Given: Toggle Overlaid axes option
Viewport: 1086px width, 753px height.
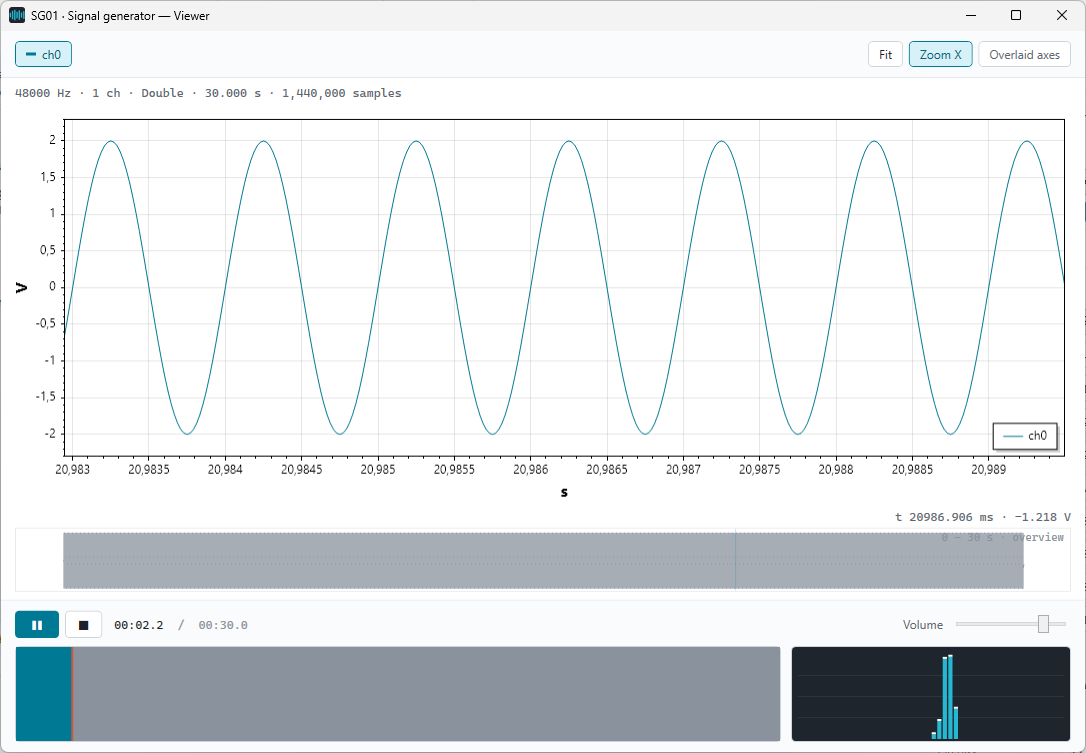Looking at the screenshot, I should click(1024, 55).
